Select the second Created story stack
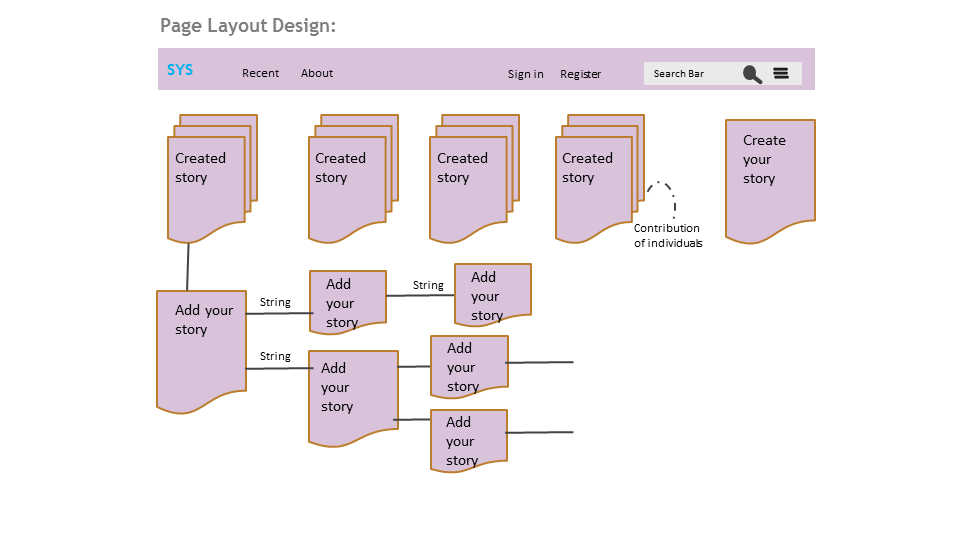Viewport: 960px width, 540px height. click(x=347, y=185)
